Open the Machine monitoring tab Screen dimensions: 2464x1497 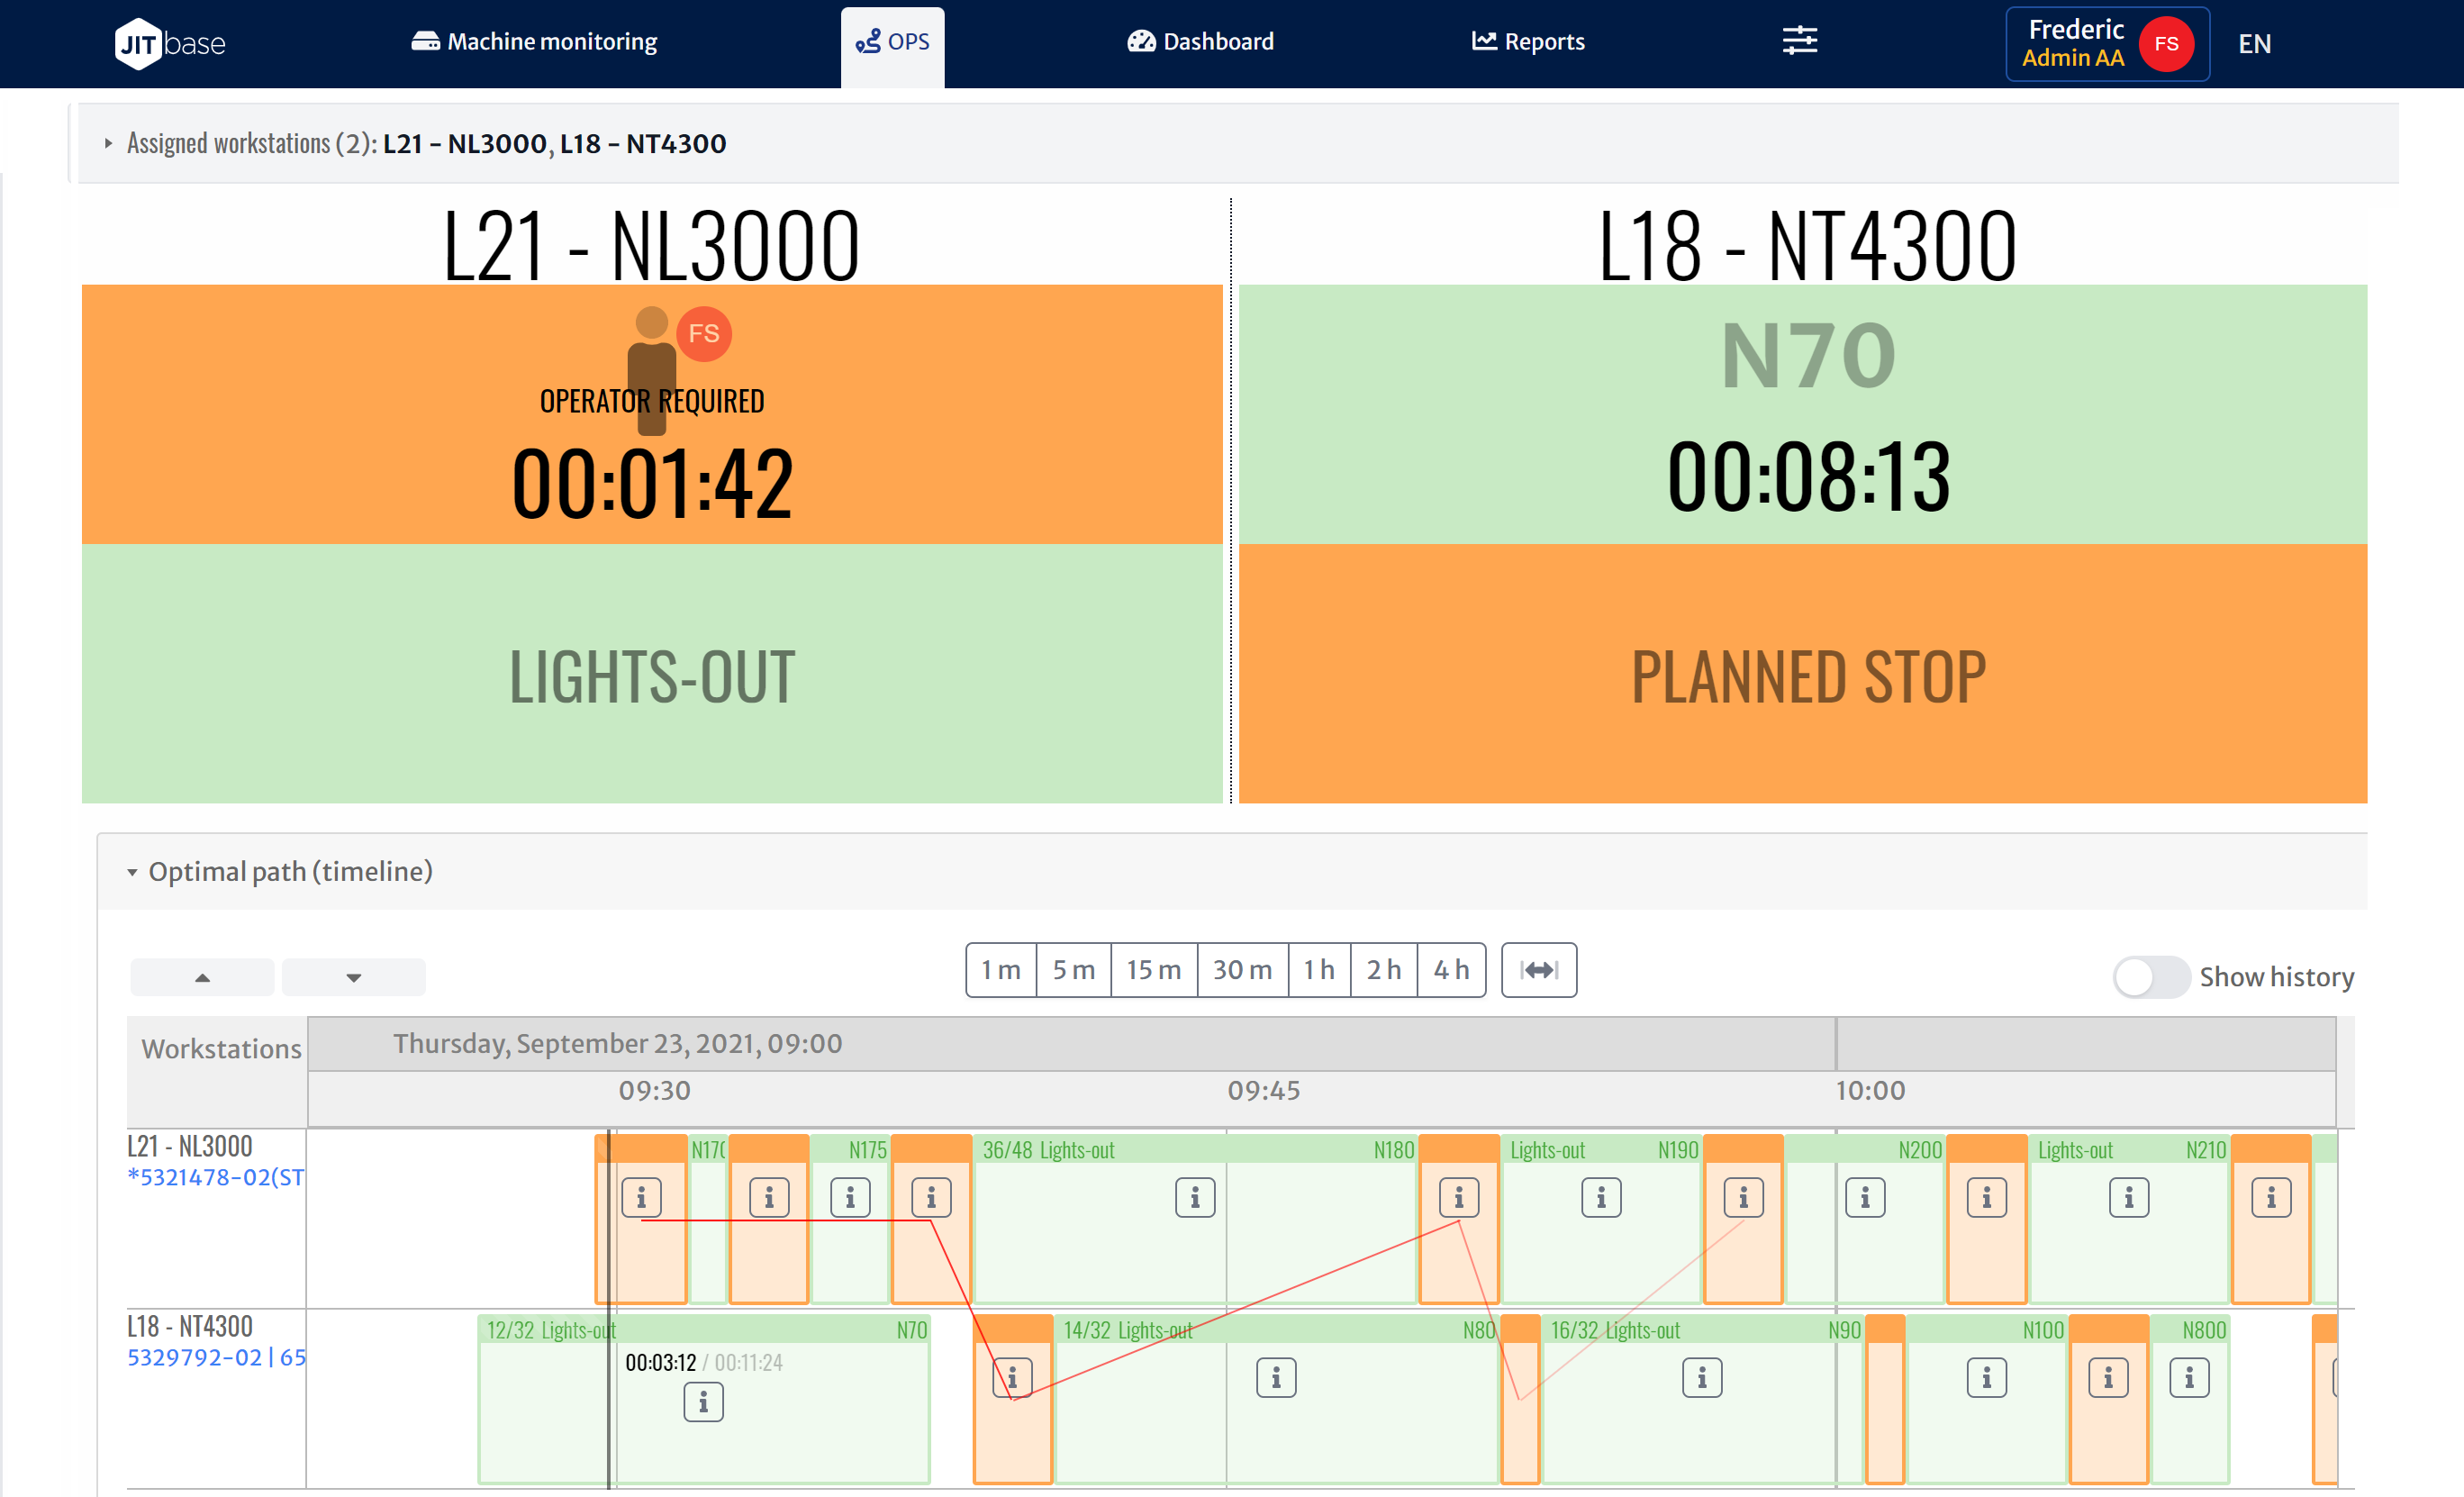535,42
